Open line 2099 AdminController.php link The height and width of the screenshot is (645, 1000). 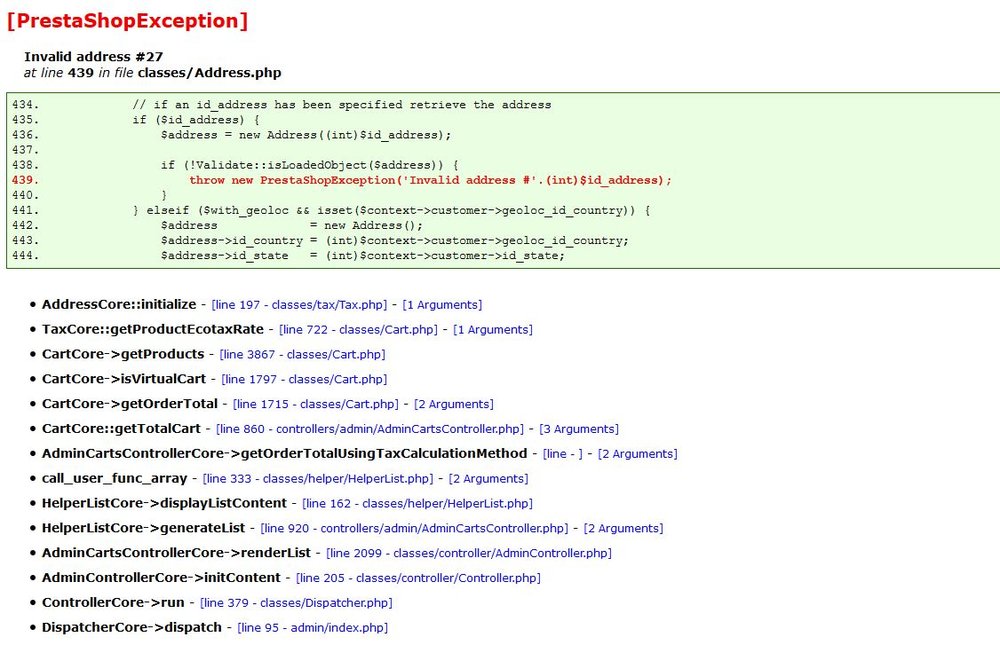pyautogui.click(x=469, y=554)
